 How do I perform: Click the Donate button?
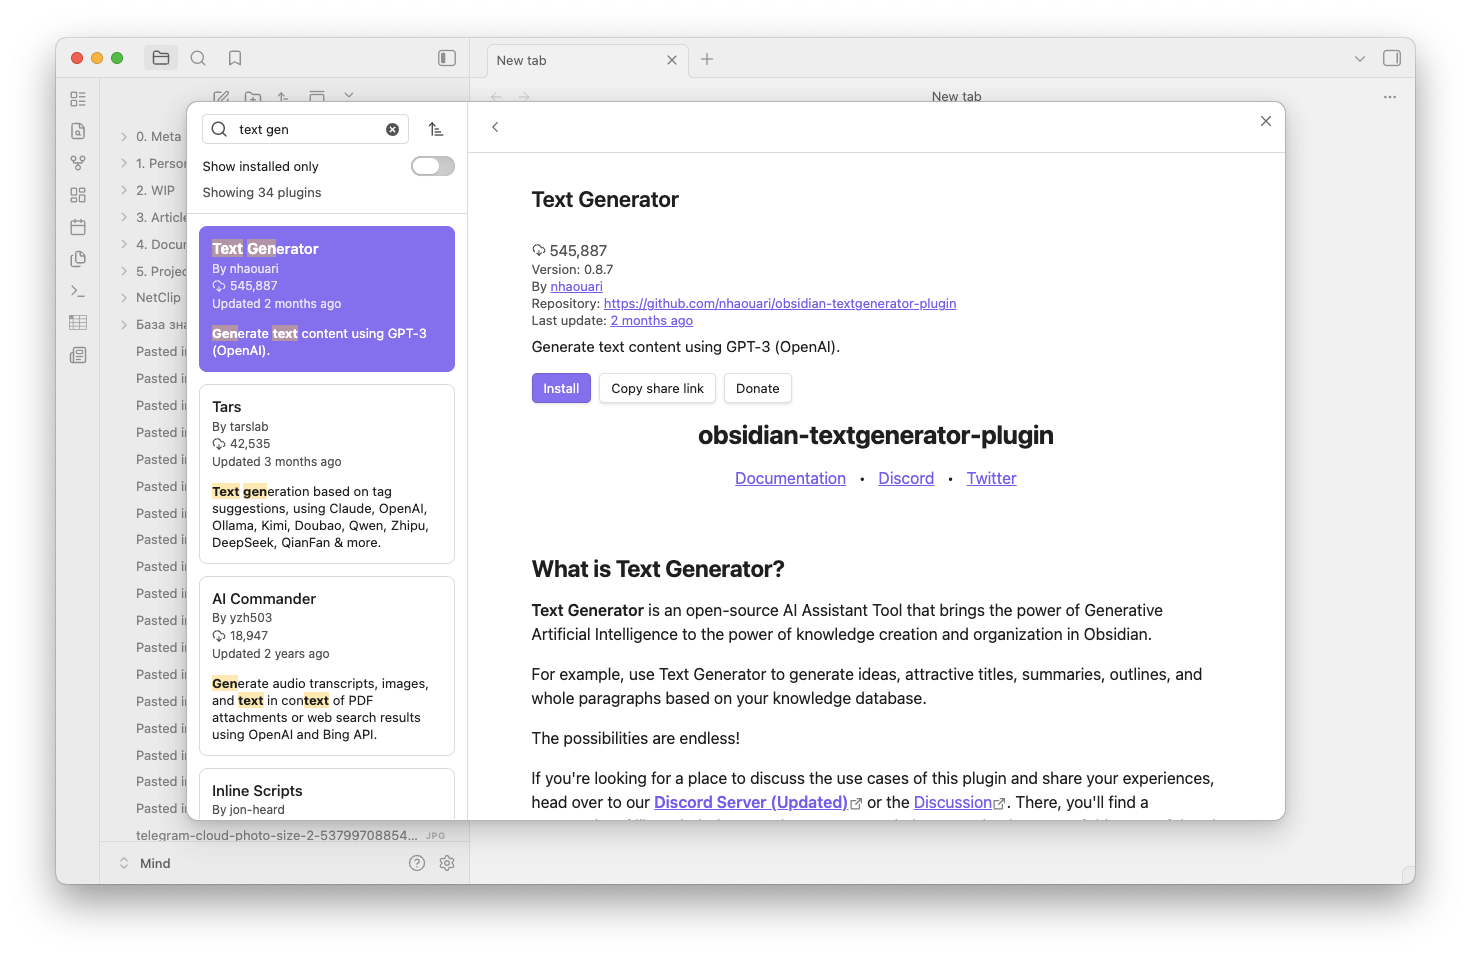click(757, 388)
